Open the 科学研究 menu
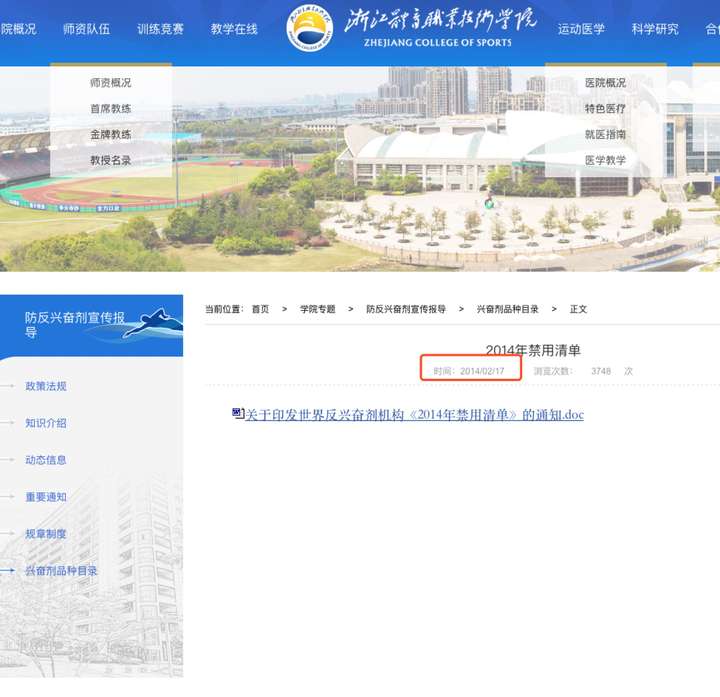 (x=655, y=29)
